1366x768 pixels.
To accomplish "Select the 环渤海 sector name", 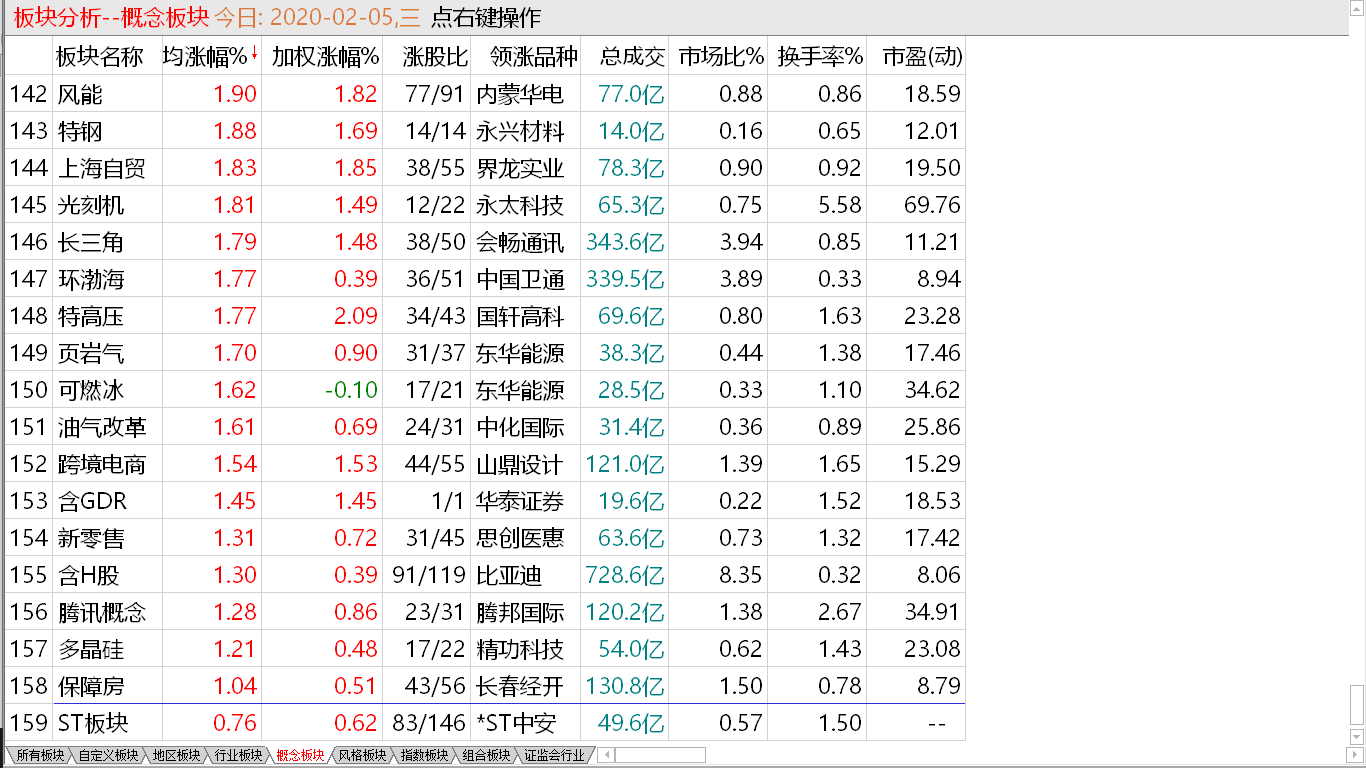I will pyautogui.click(x=90, y=279).
